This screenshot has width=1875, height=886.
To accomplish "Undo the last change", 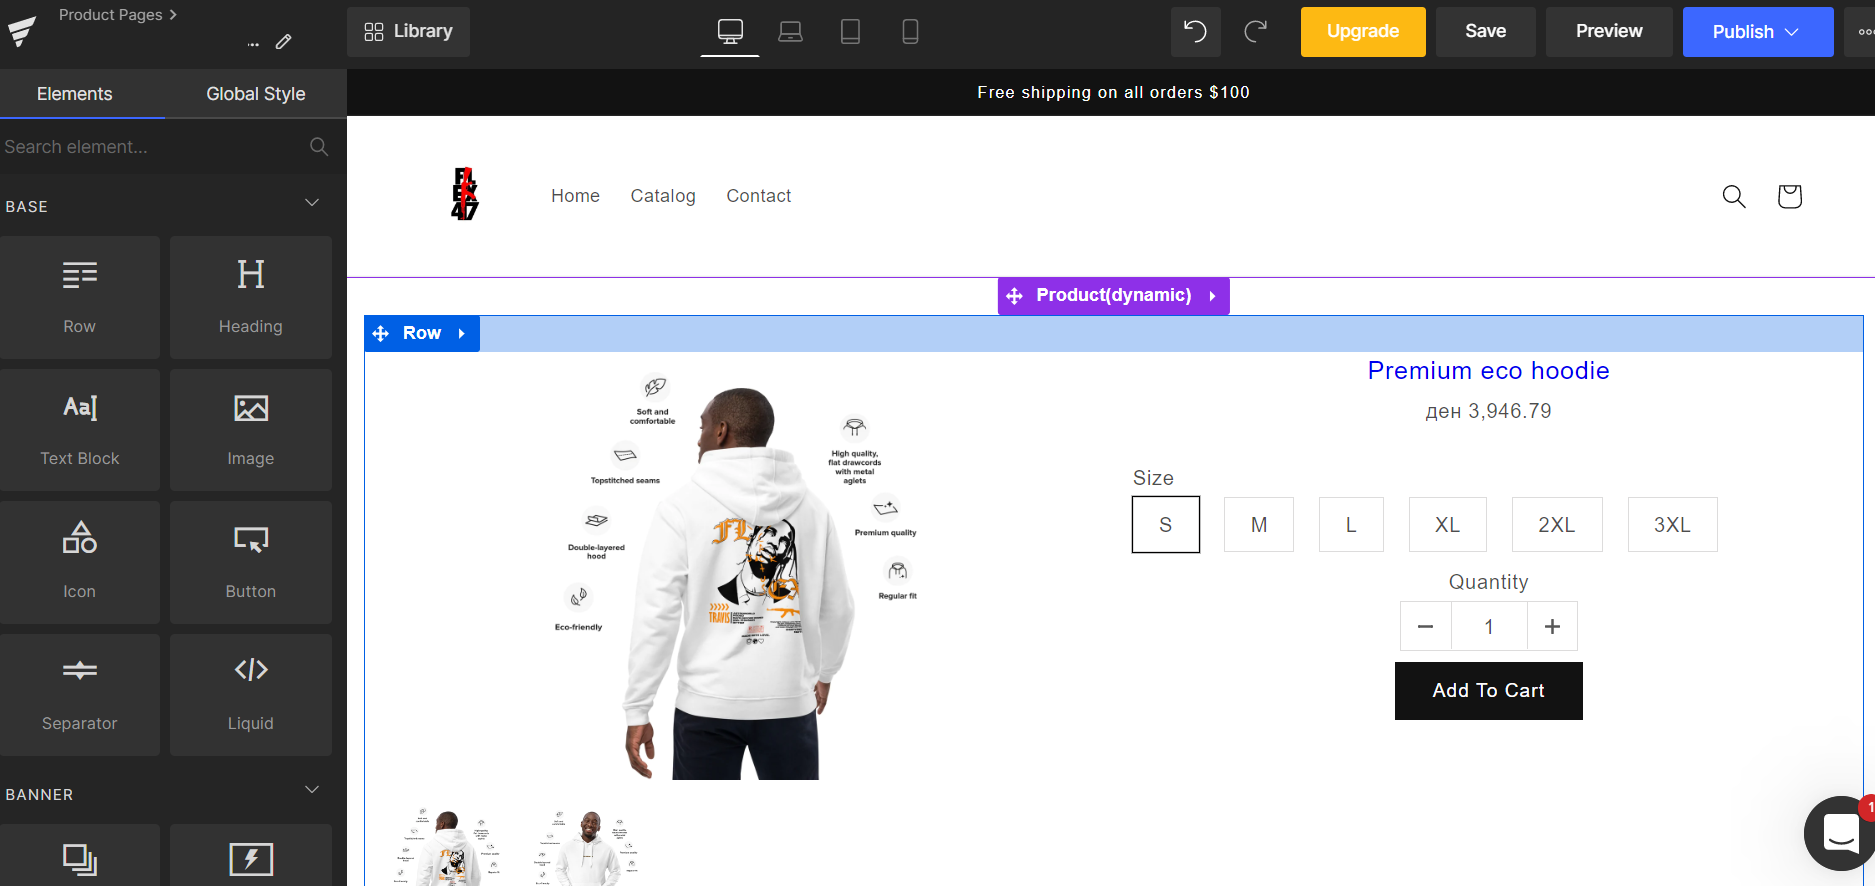I will point(1195,31).
